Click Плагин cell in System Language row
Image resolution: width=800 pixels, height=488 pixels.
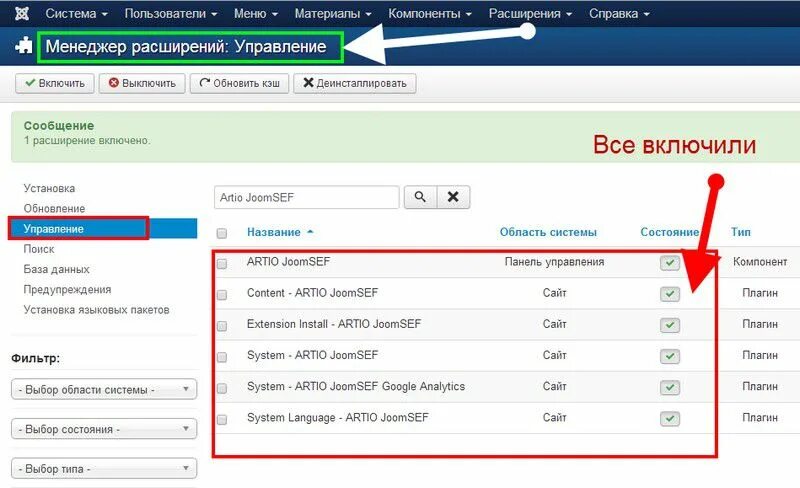(x=760, y=418)
